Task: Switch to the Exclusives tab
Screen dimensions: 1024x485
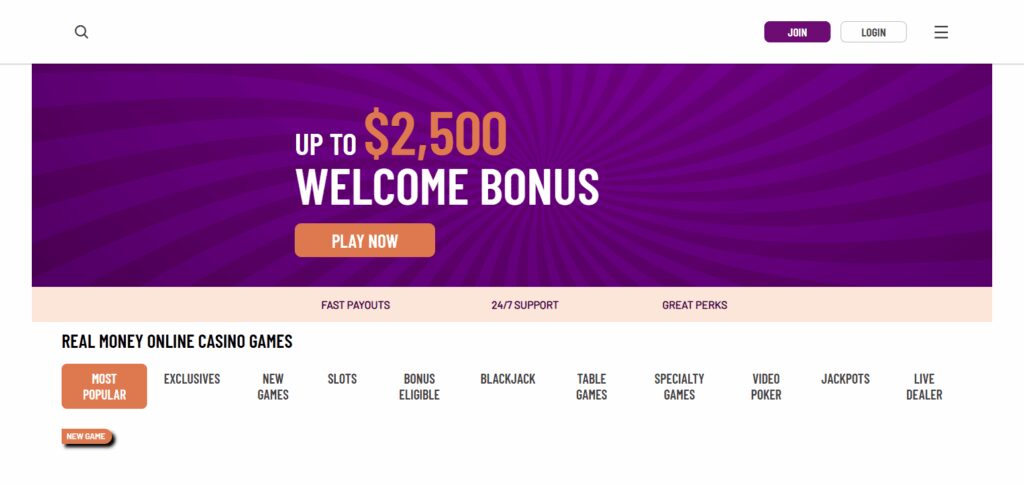Action: [x=192, y=379]
